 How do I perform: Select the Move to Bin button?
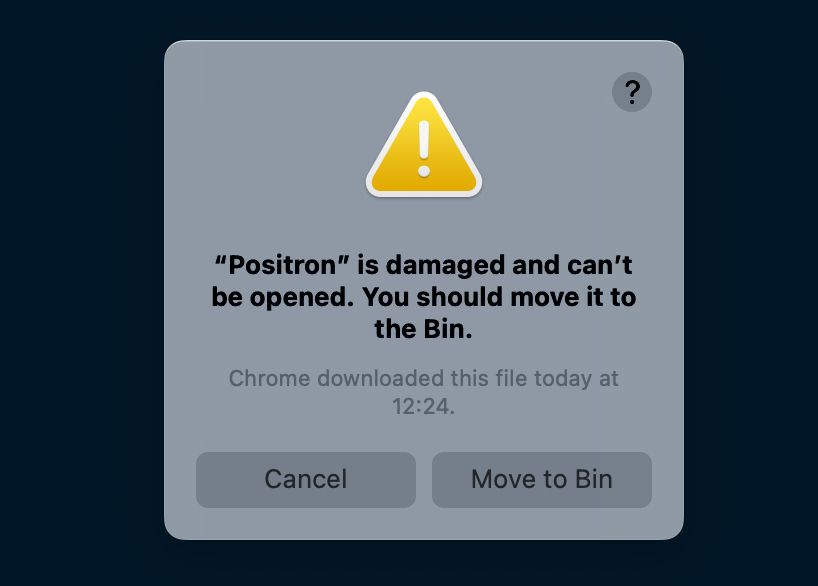[542, 480]
